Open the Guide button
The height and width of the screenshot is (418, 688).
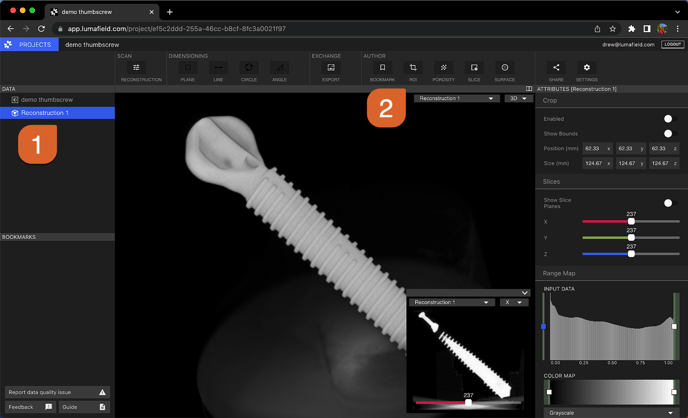click(84, 407)
